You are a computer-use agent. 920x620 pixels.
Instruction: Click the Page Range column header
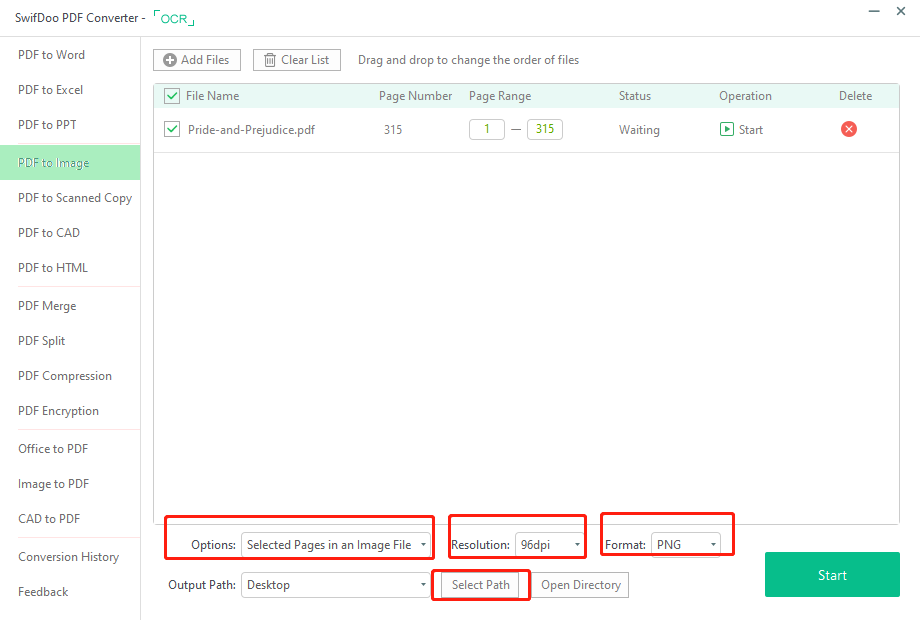coord(500,96)
